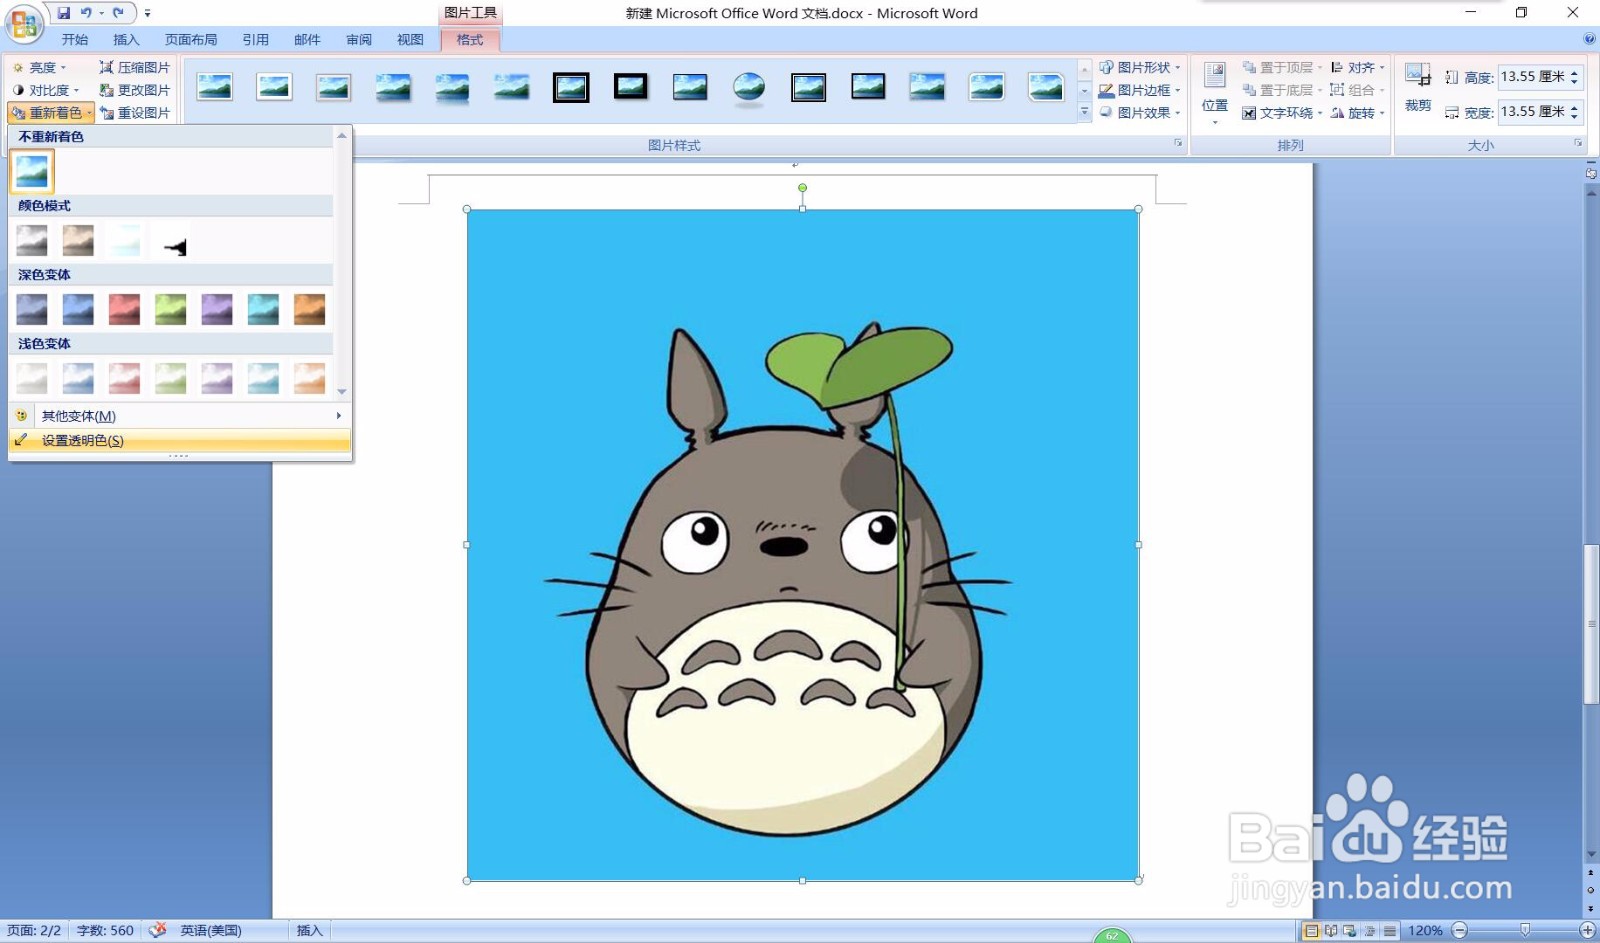This screenshot has height=943, width=1600.
Task: Switch to web layout view
Action: coord(1350,931)
